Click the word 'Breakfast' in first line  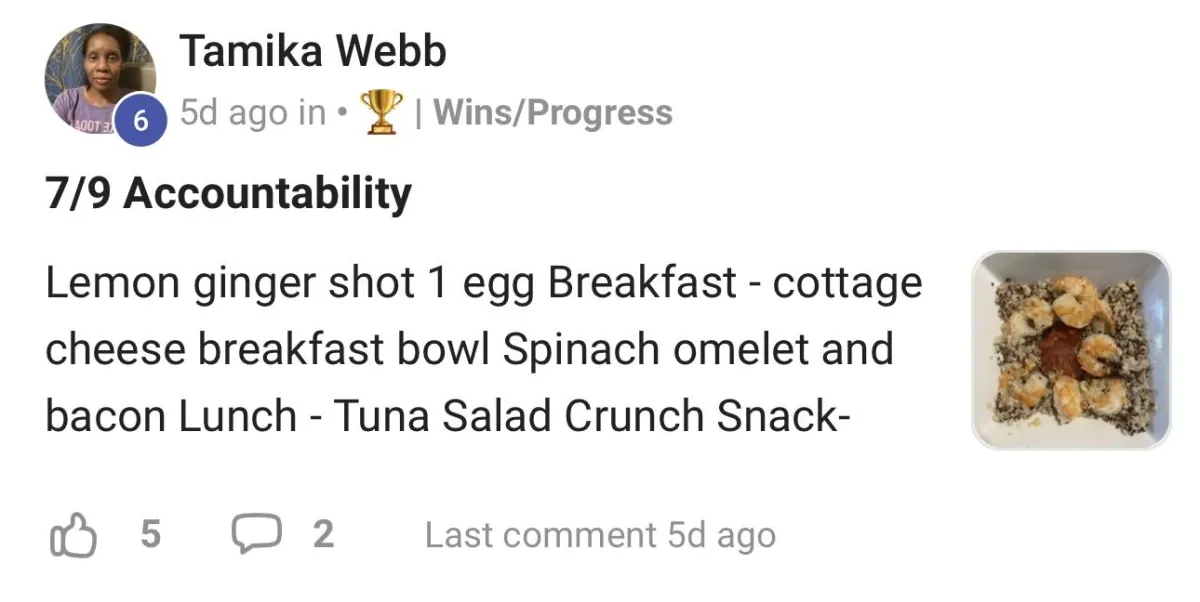[643, 283]
